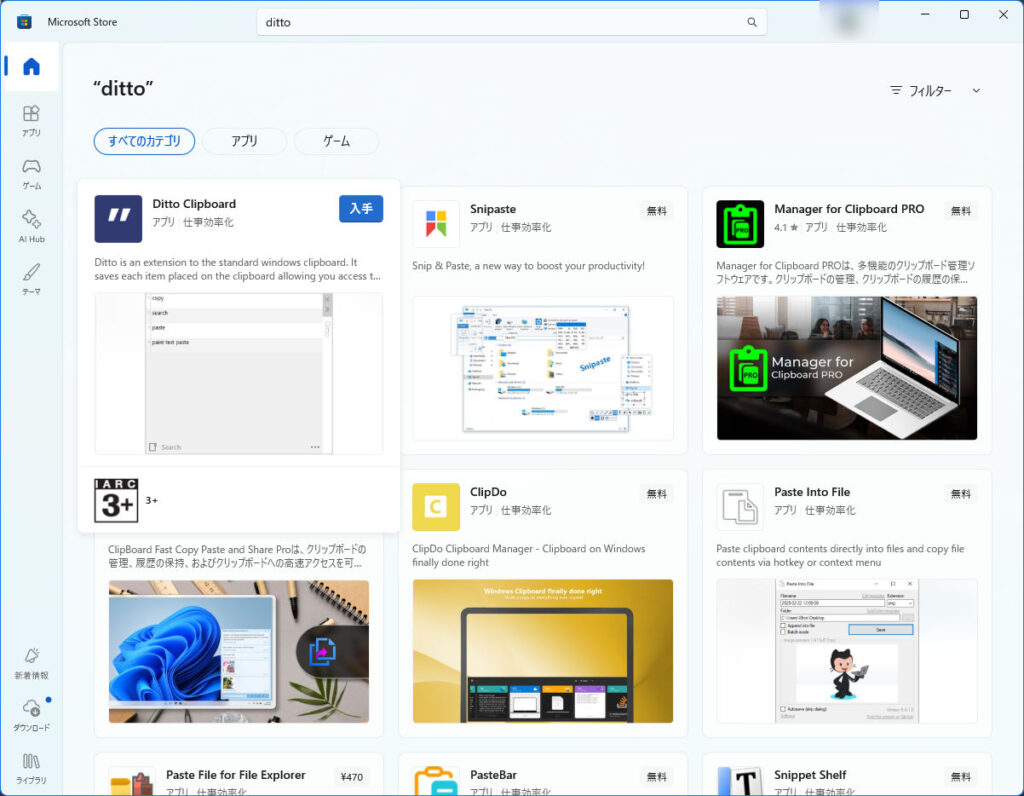Image resolution: width=1024 pixels, height=796 pixels.
Task: Click the ClipDo title text
Action: [x=488, y=492]
